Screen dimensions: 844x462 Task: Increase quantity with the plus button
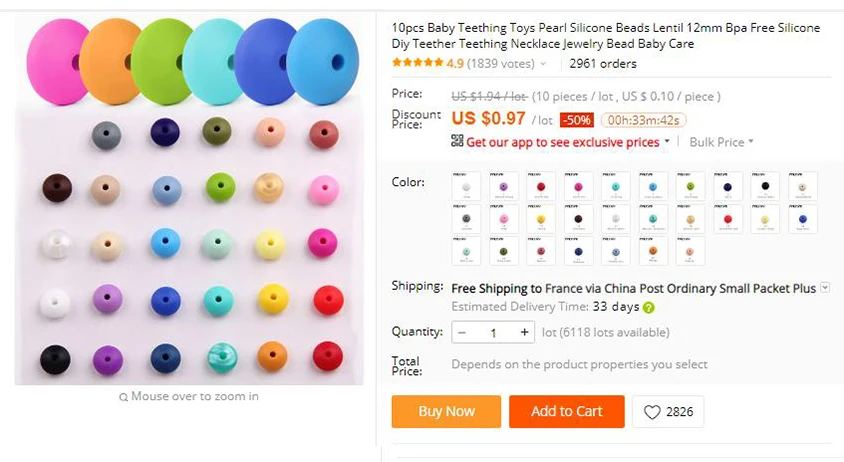(524, 332)
